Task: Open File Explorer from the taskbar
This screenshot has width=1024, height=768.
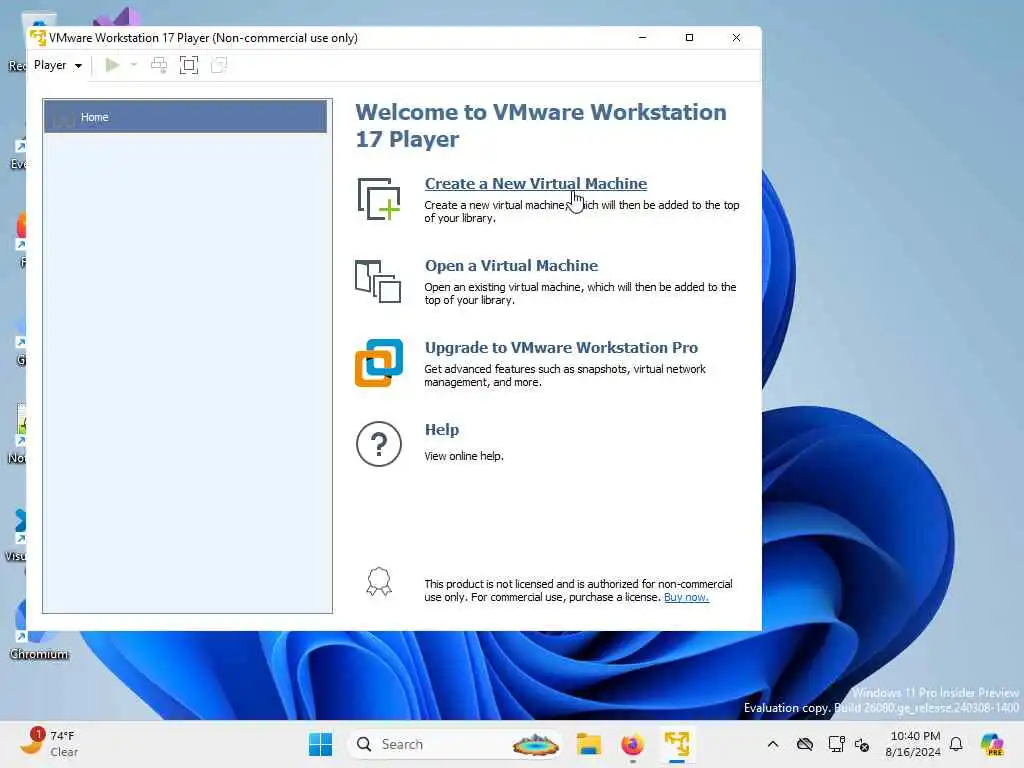Action: pos(588,744)
